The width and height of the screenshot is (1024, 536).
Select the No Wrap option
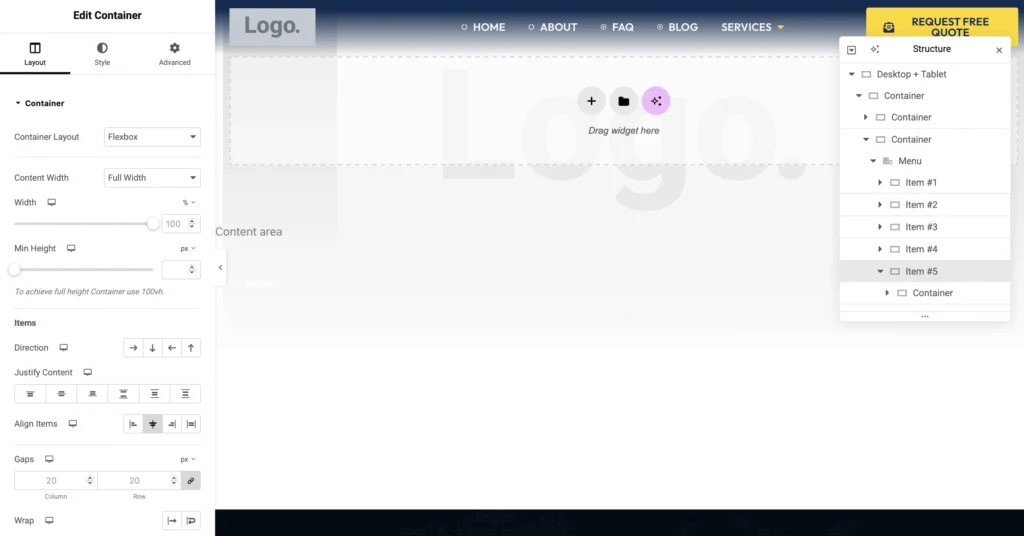[x=172, y=521]
